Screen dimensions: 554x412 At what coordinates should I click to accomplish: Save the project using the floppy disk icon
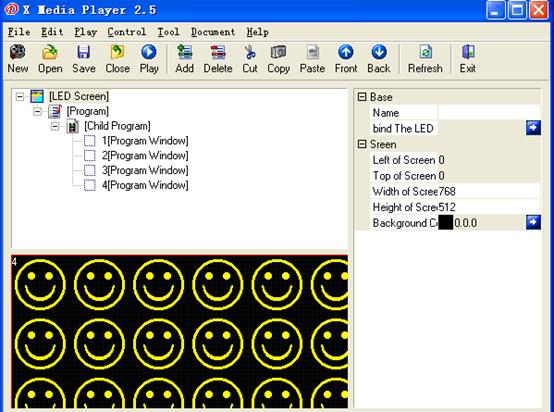click(x=83, y=52)
